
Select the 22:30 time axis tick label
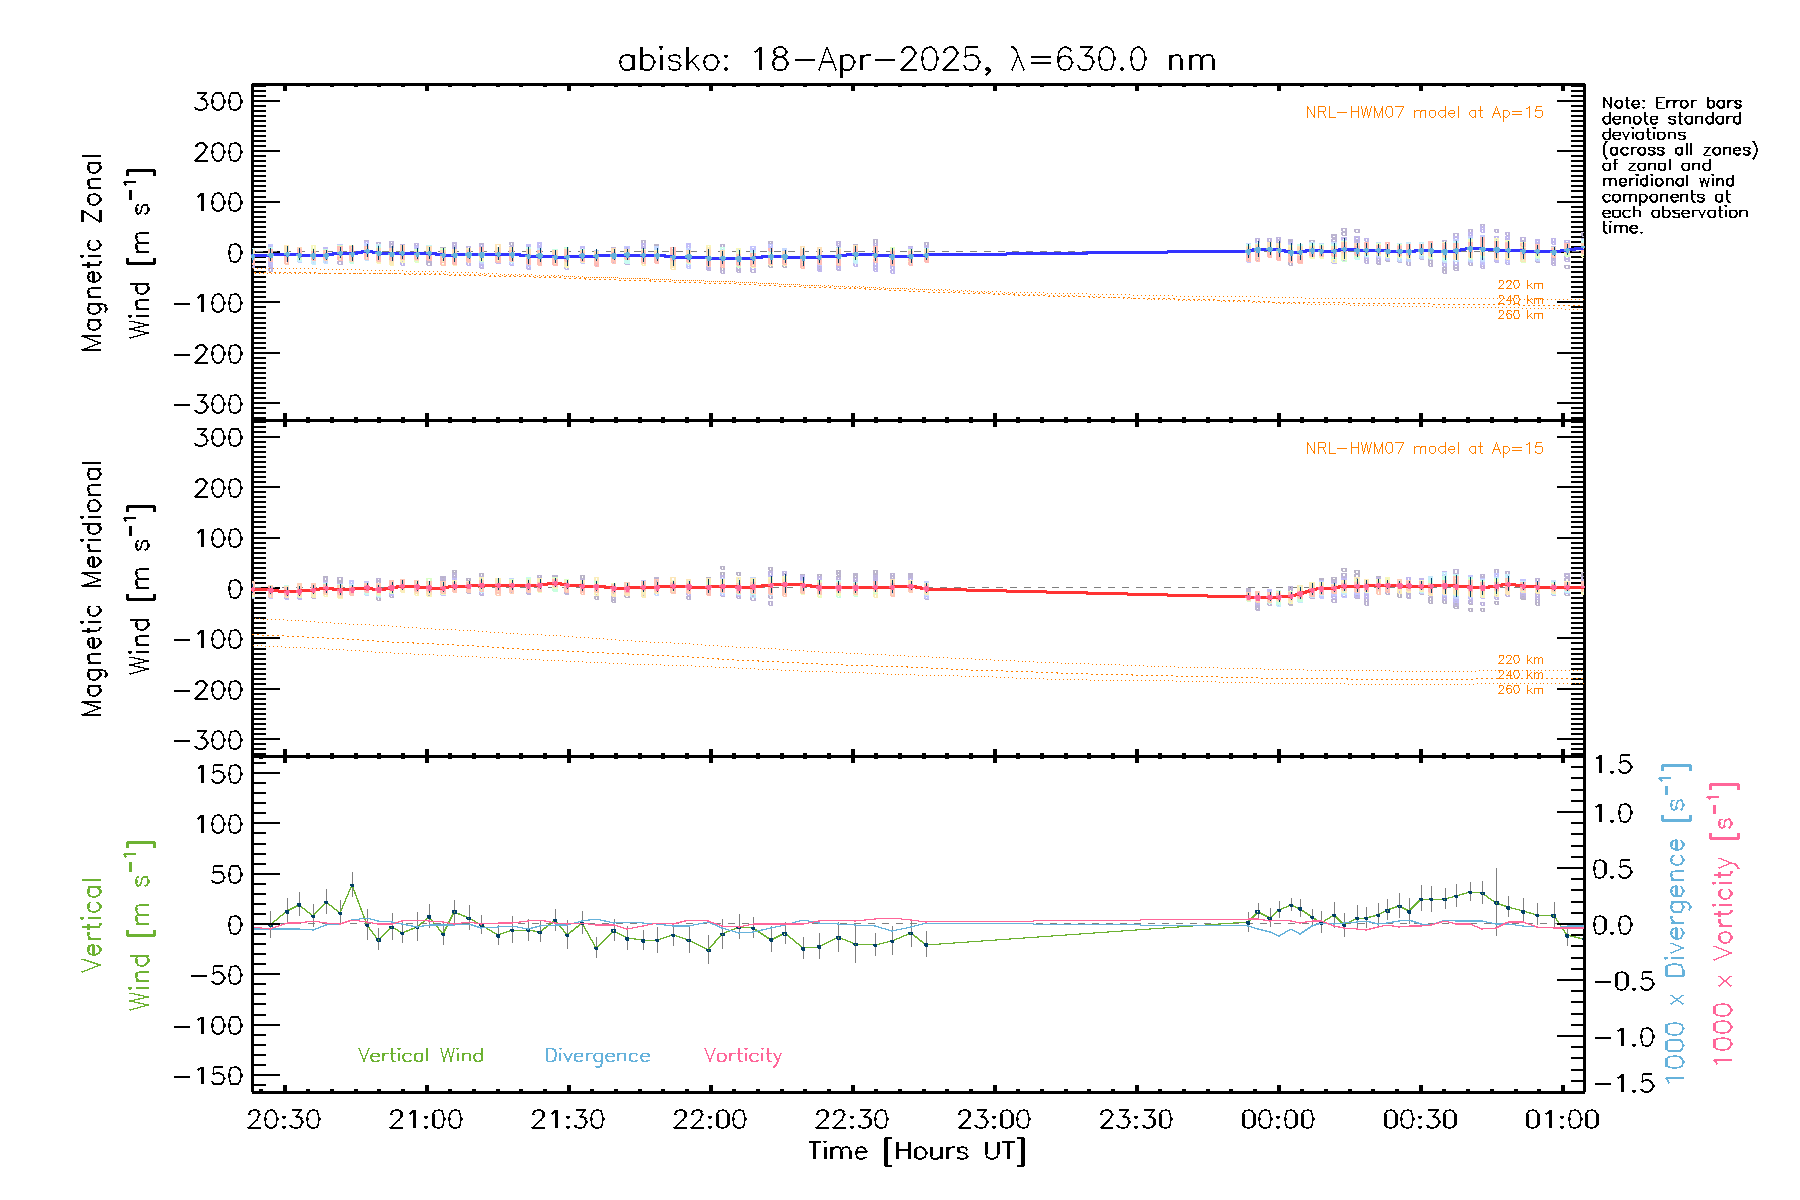pyautogui.click(x=852, y=1119)
